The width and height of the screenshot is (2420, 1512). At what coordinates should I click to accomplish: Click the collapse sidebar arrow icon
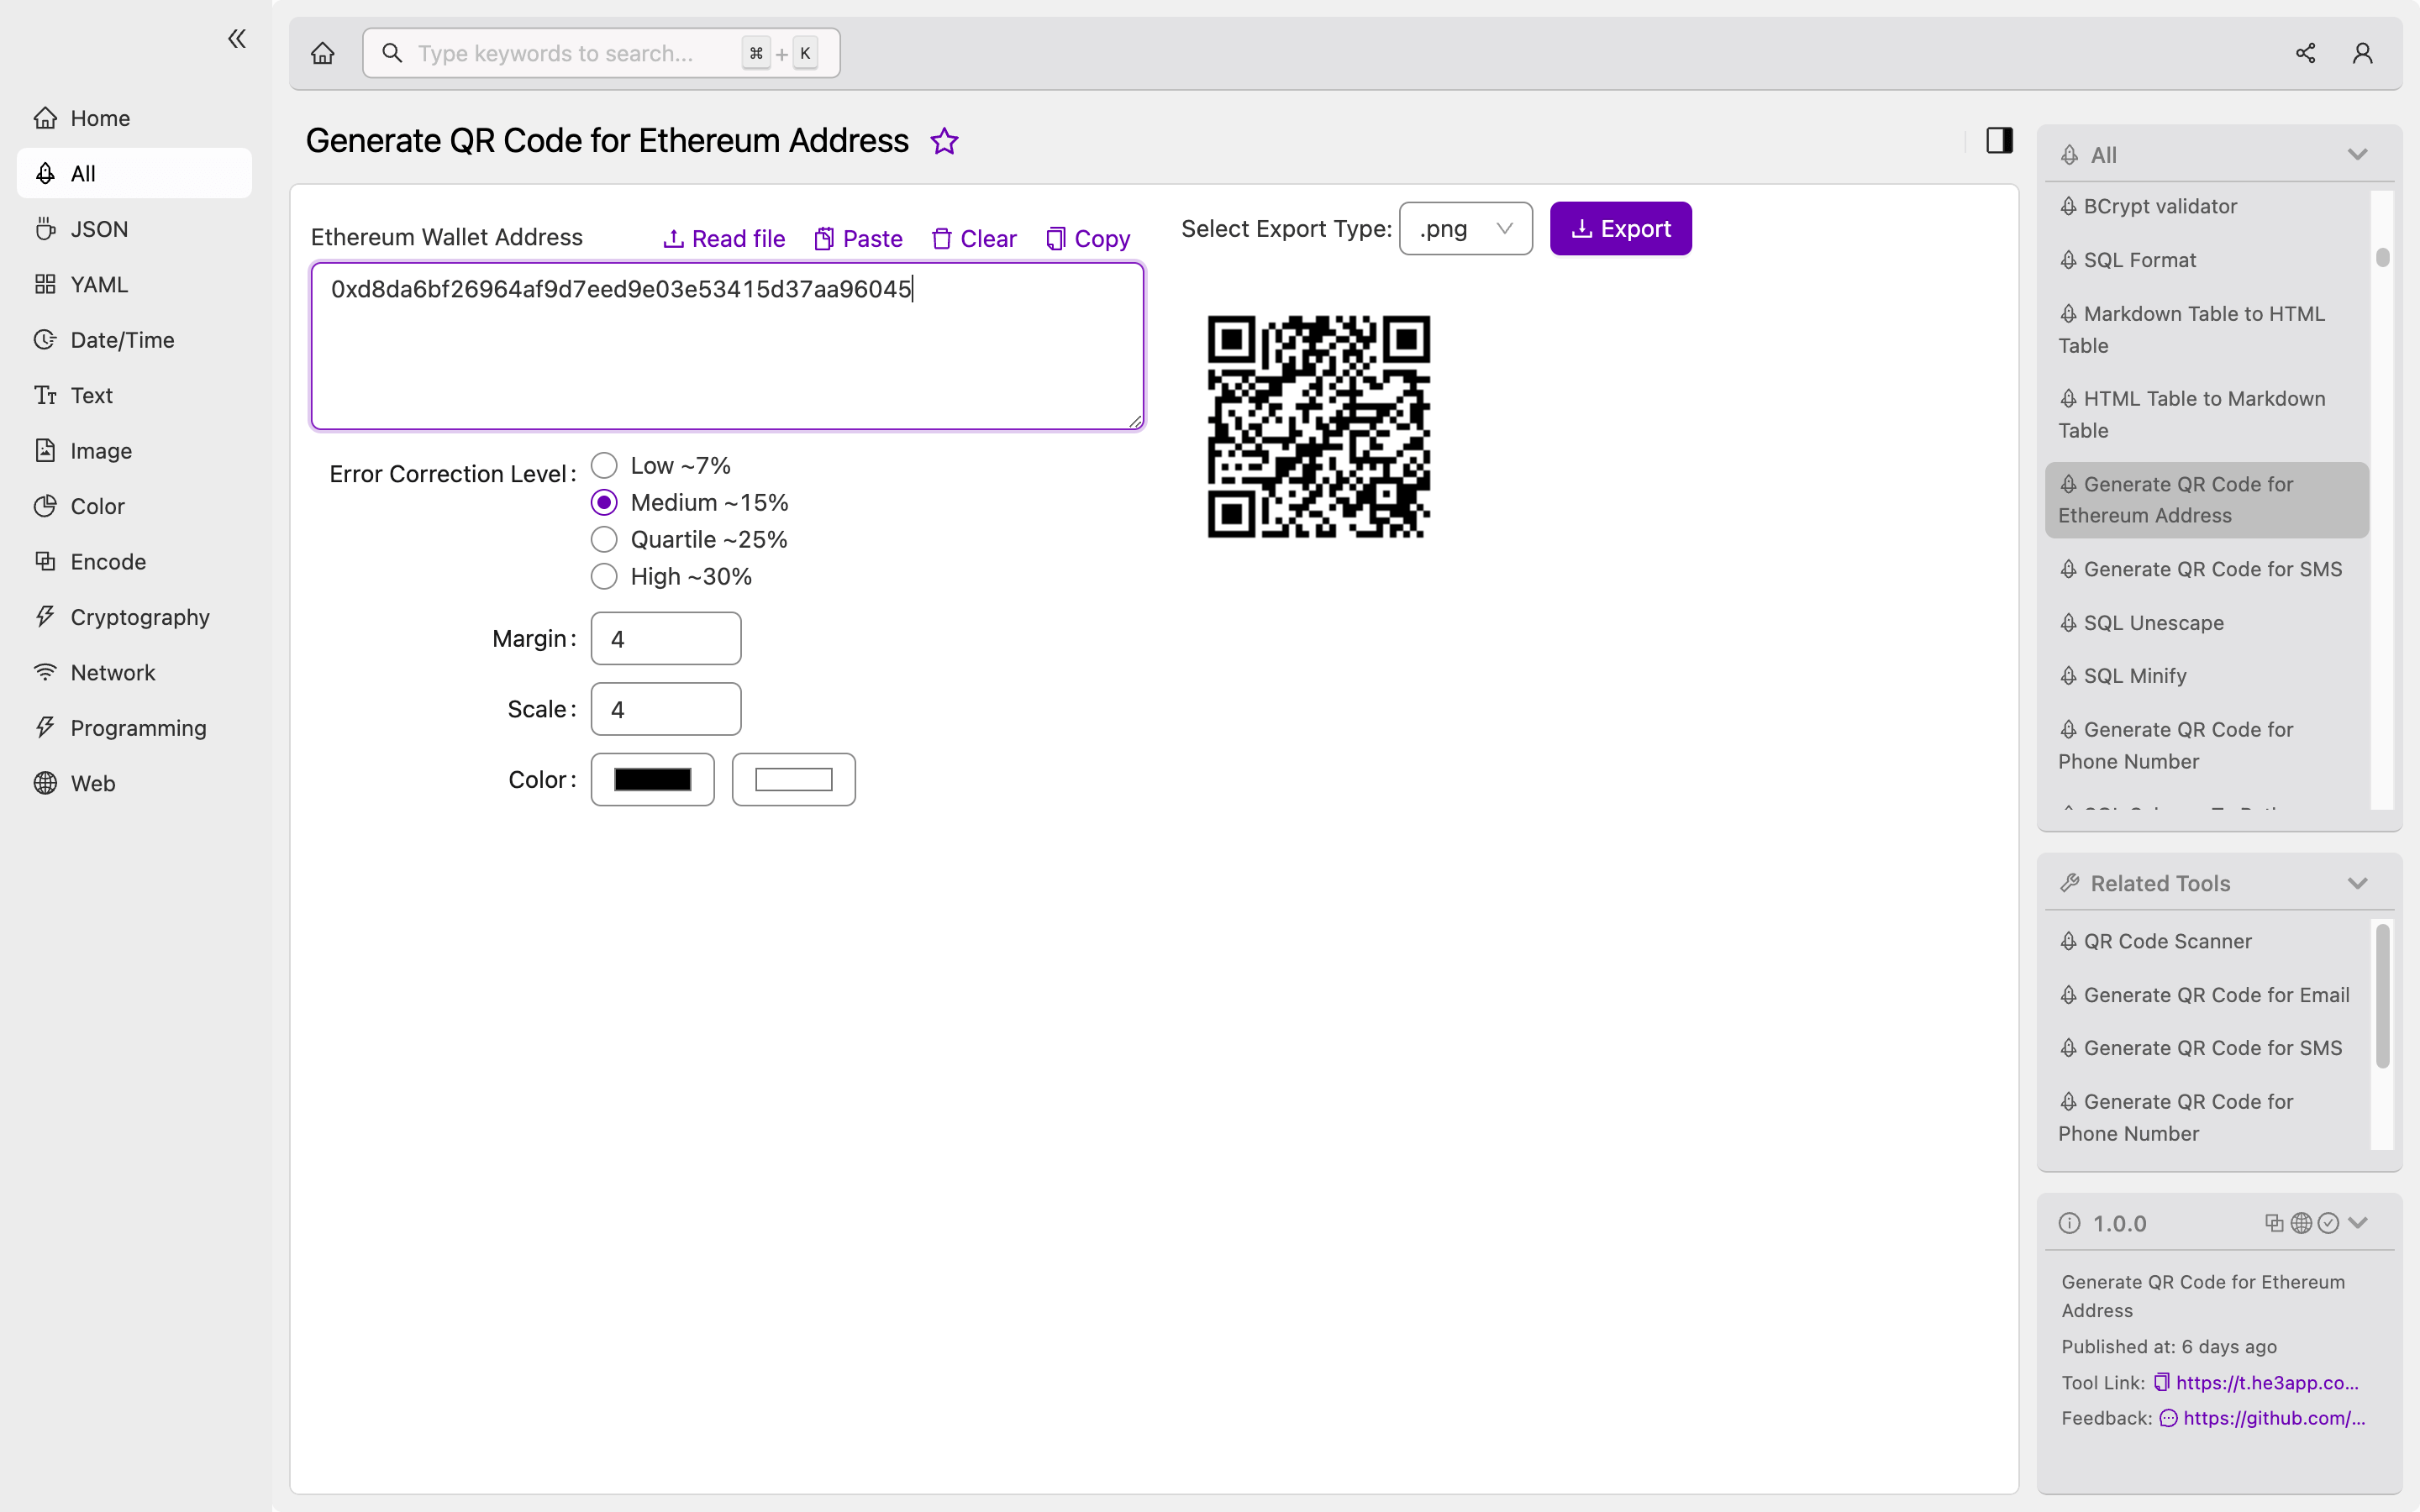pos(235,39)
